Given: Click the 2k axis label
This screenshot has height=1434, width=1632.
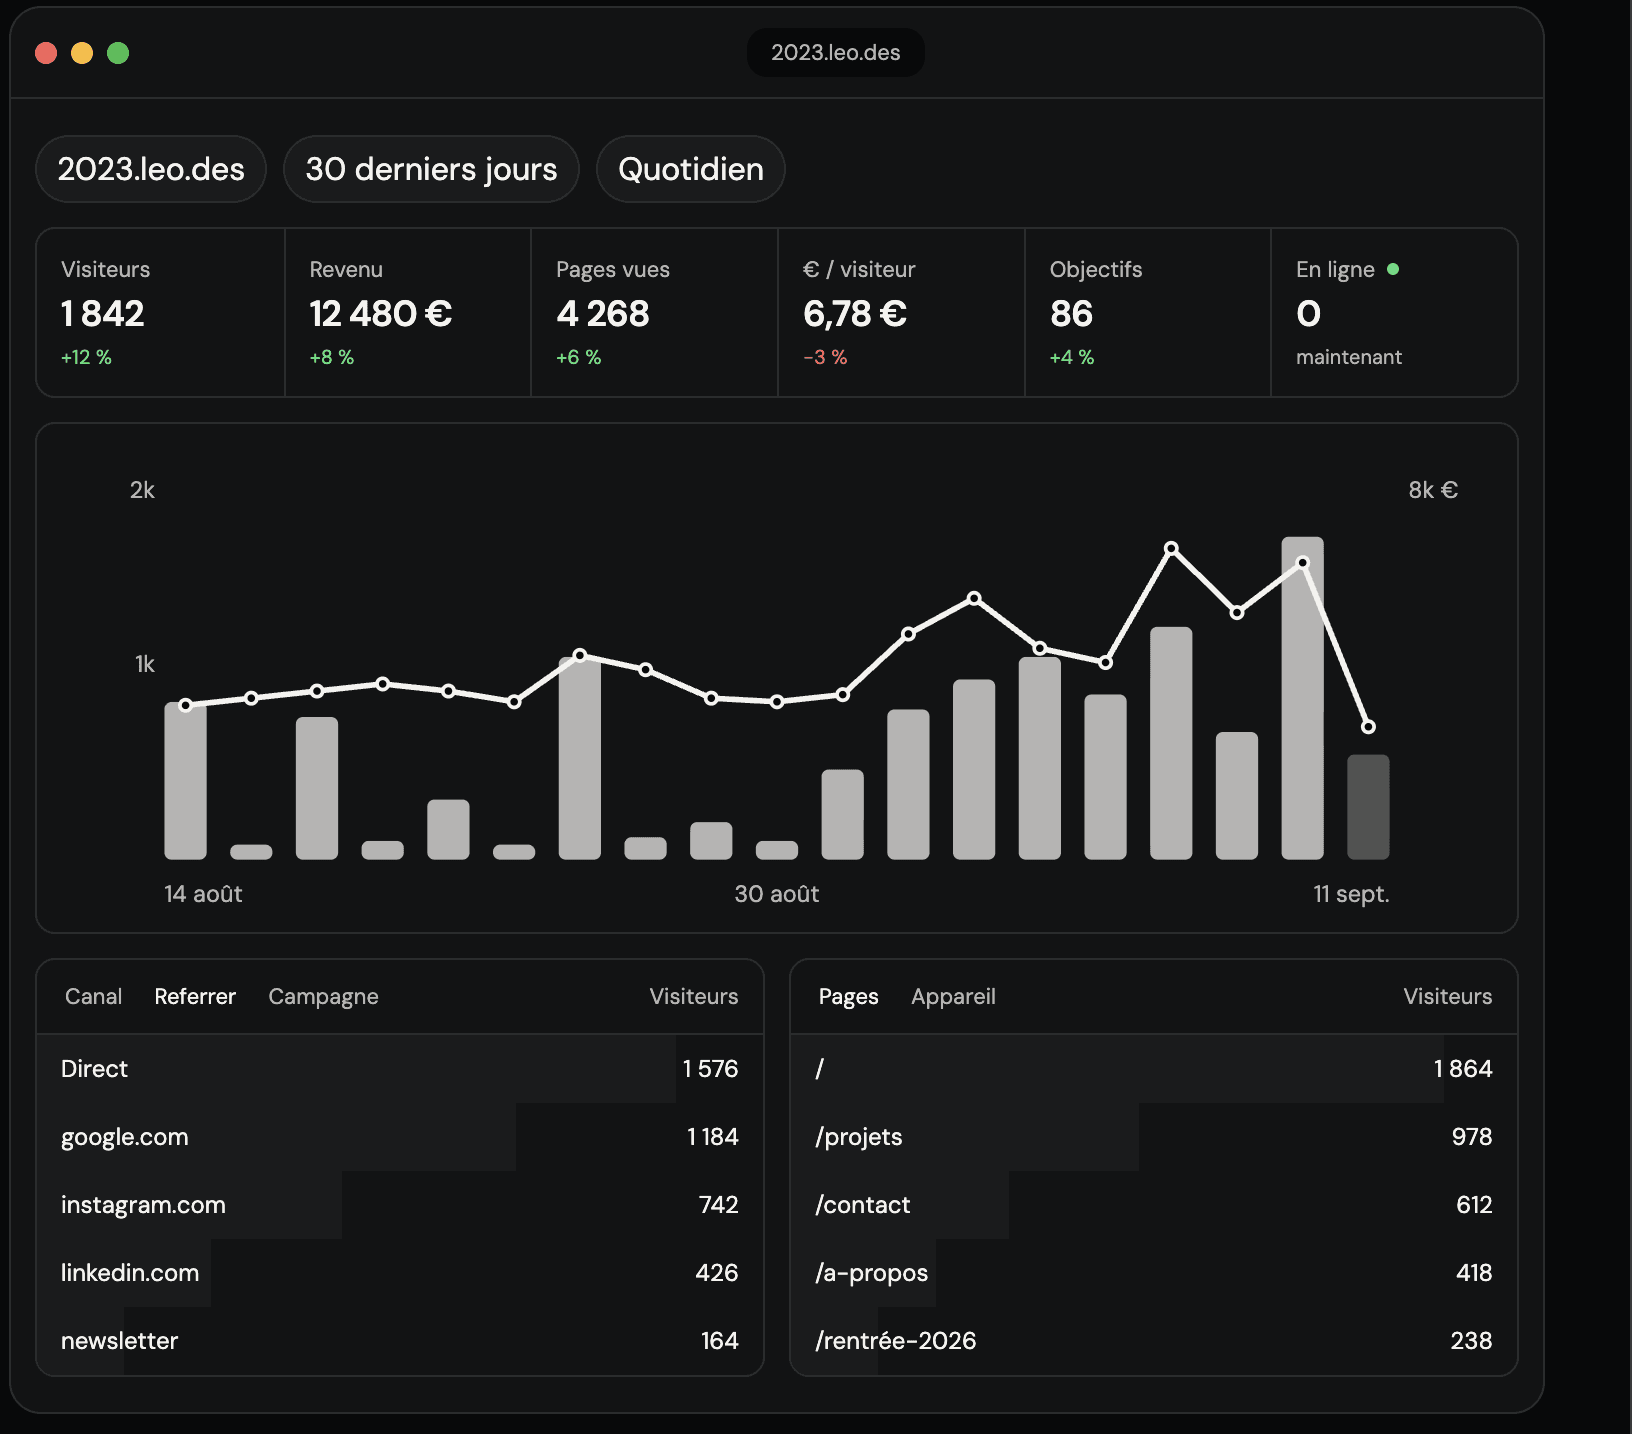Looking at the screenshot, I should click(142, 490).
